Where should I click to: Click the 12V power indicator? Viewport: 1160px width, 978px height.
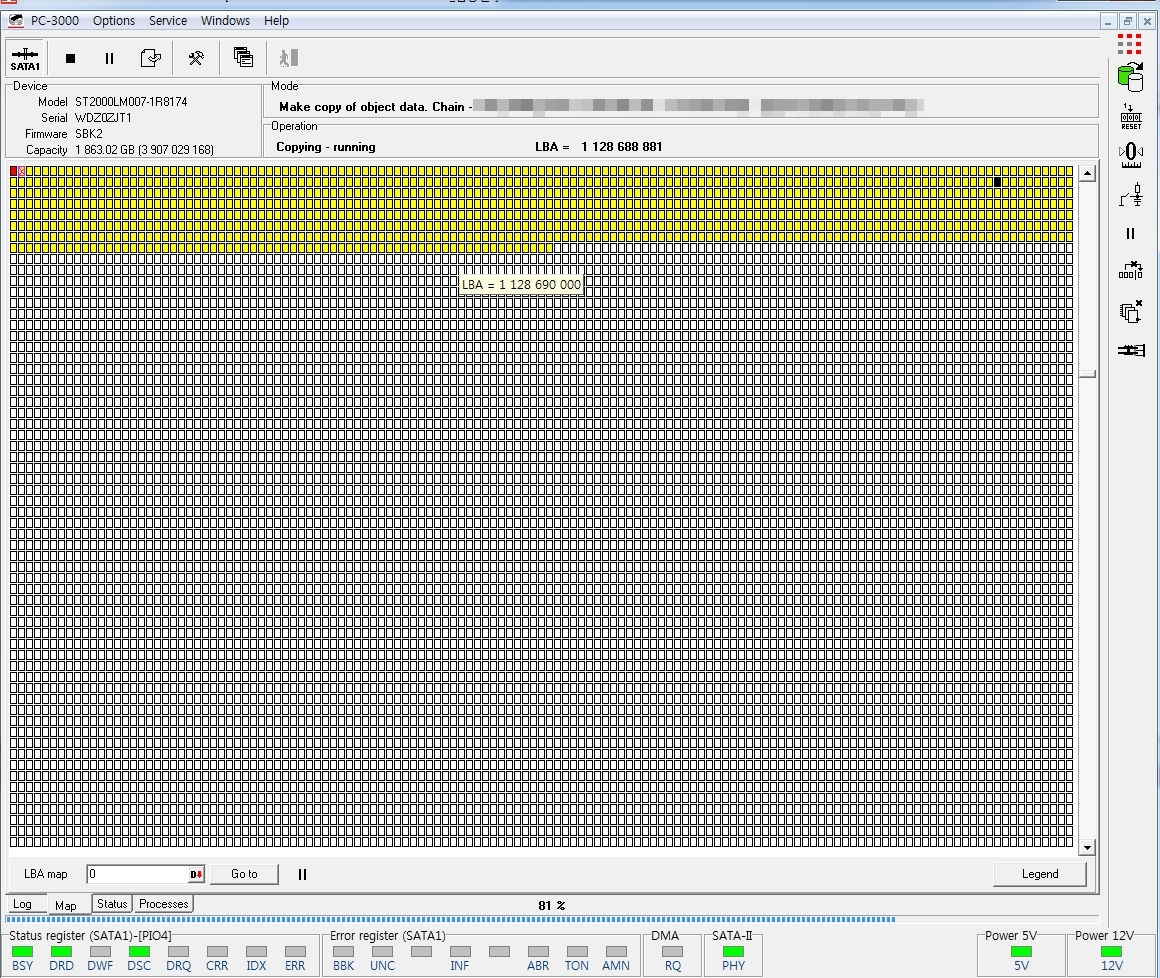tap(1111, 952)
